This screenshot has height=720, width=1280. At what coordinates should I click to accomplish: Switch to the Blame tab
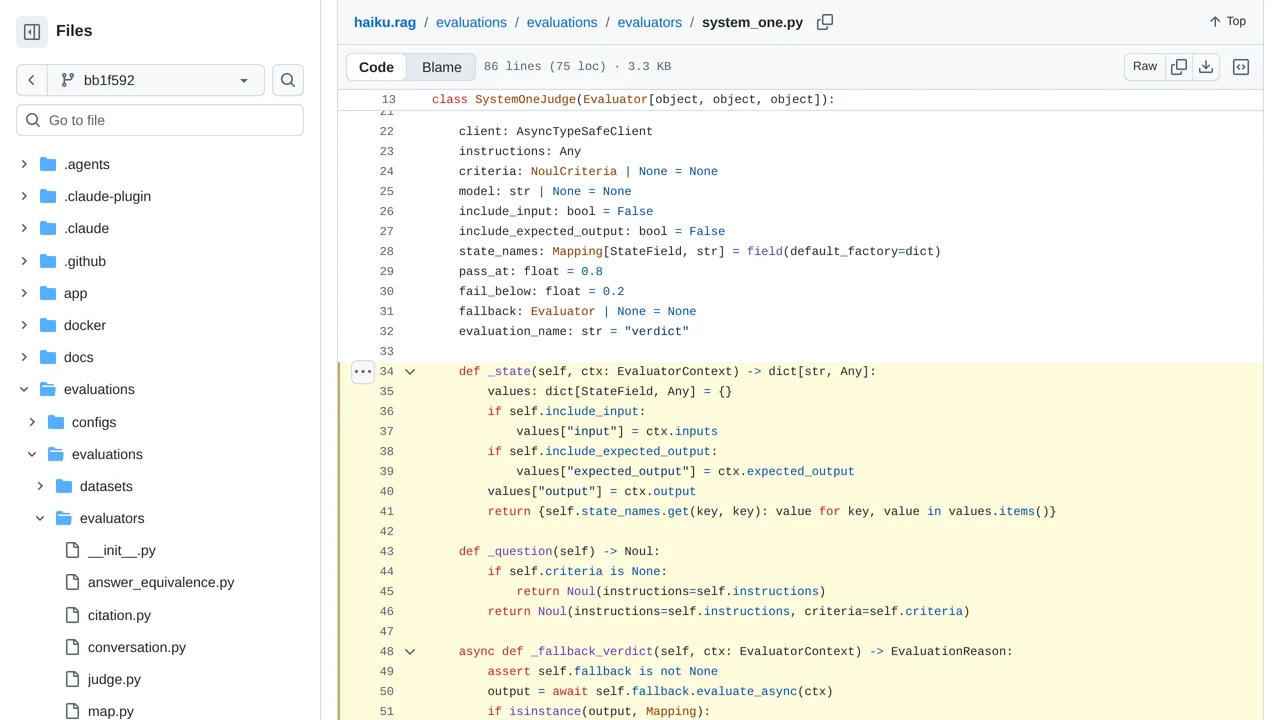pyautogui.click(x=442, y=67)
